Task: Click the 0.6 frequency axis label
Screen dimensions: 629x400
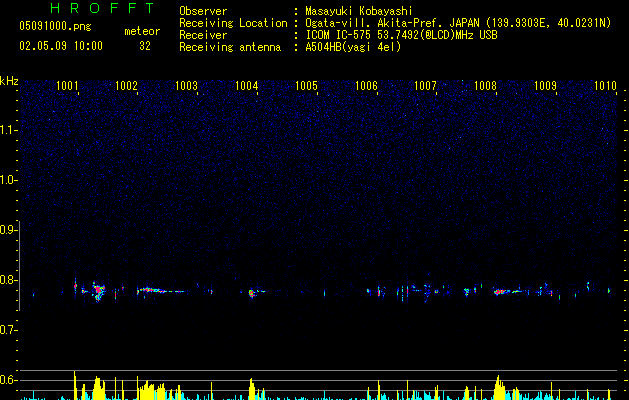Action: coord(8,380)
